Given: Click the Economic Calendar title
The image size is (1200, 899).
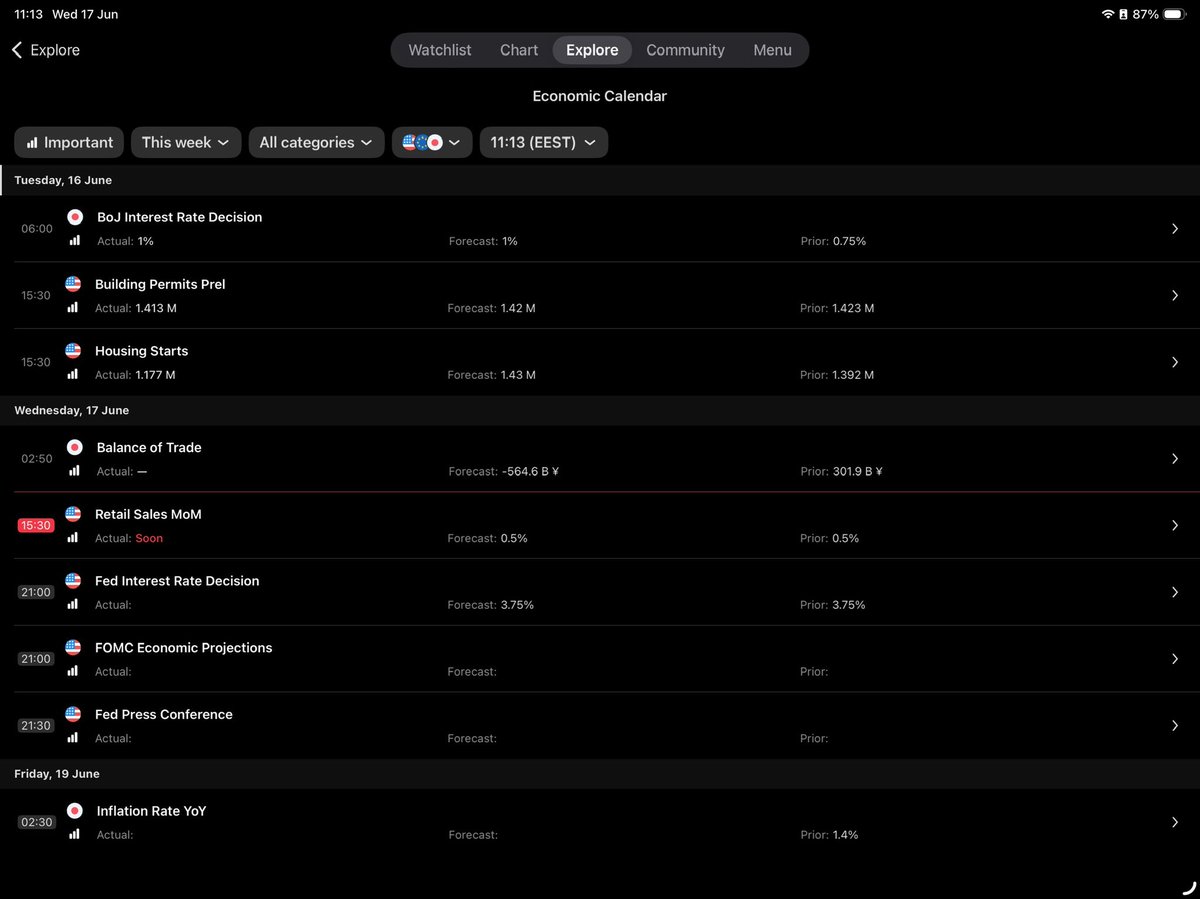Looking at the screenshot, I should 600,96.
